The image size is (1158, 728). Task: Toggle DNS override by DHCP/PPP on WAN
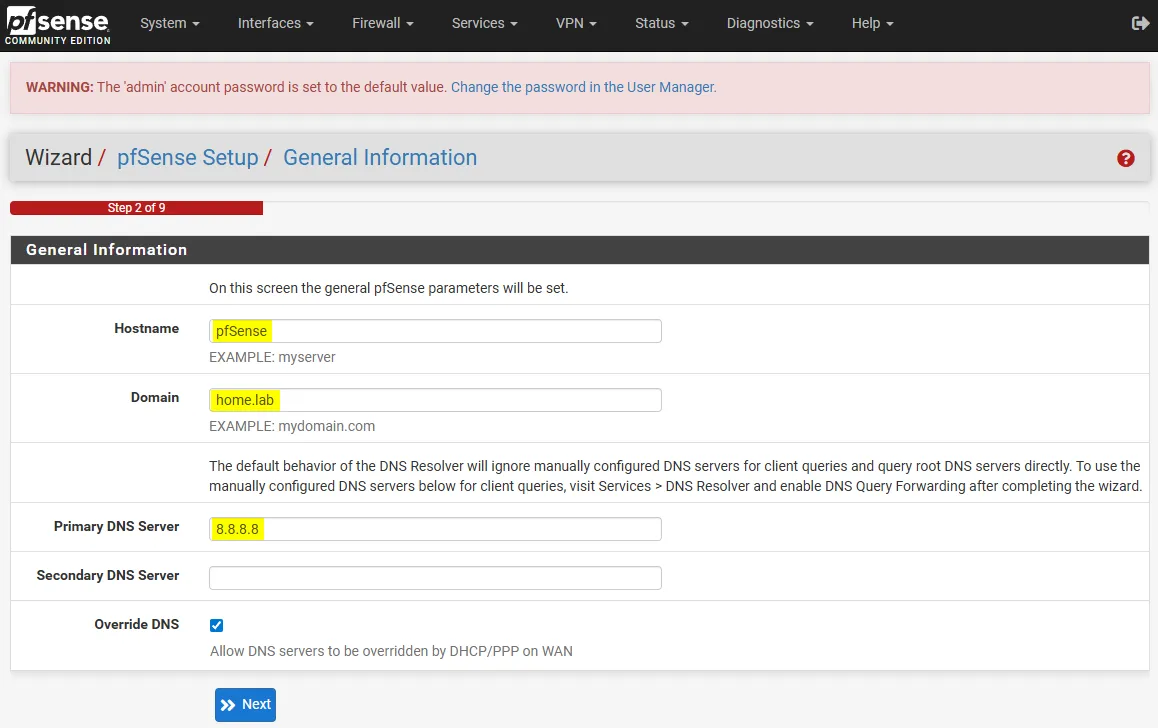(216, 625)
